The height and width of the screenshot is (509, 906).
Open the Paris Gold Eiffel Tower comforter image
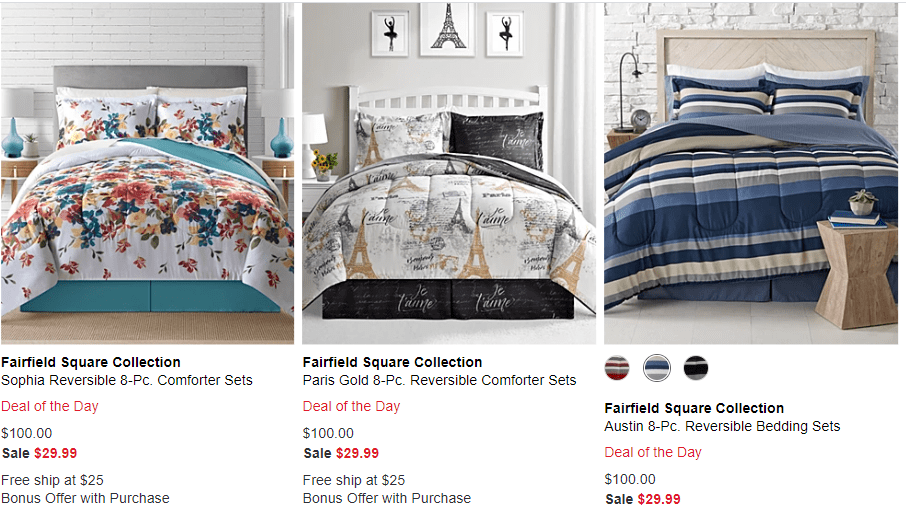pyautogui.click(x=449, y=173)
